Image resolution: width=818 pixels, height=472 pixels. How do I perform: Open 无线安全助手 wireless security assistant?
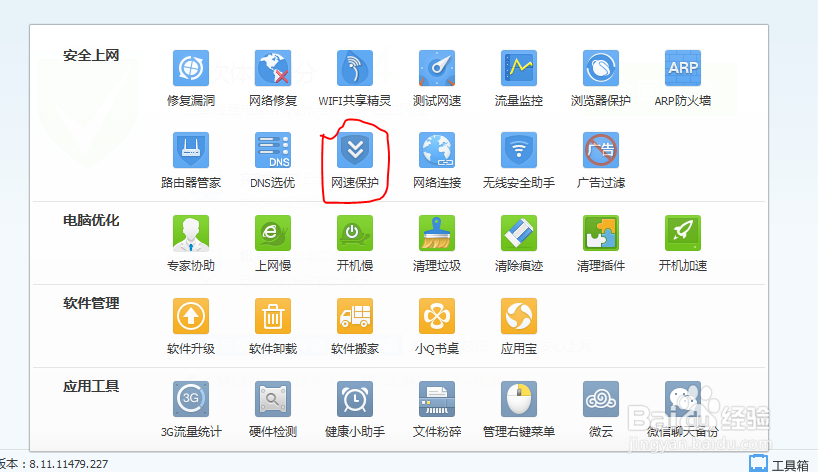point(519,150)
